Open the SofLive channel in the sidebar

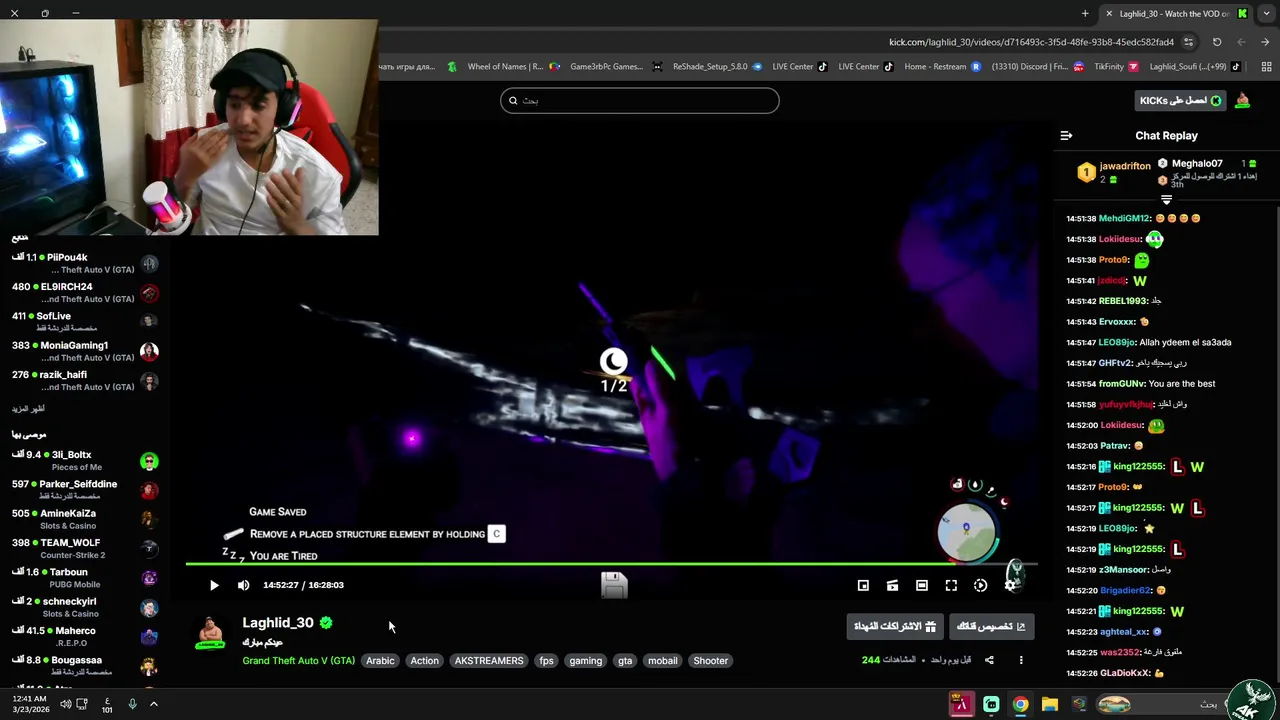pyautogui.click(x=84, y=321)
